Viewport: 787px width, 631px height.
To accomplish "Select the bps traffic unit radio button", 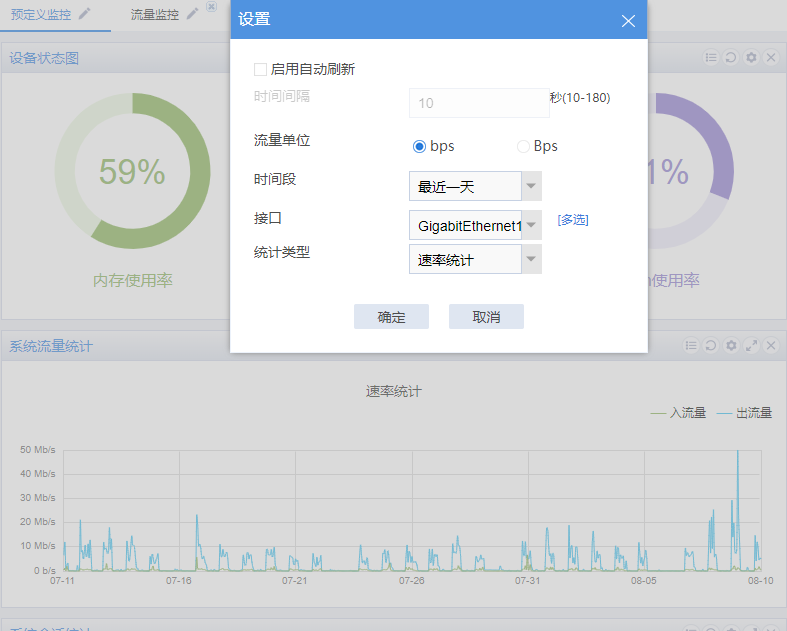I will click(x=419, y=146).
